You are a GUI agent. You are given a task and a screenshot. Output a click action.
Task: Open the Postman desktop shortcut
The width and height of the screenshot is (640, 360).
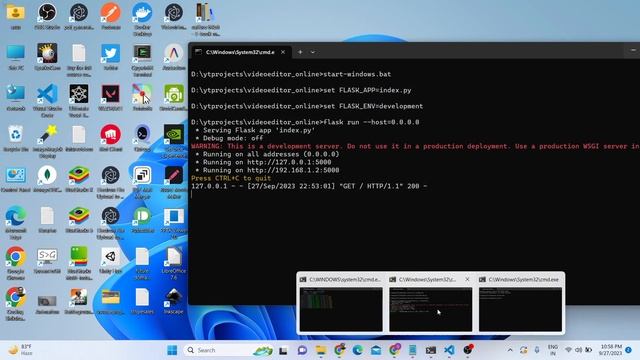point(111,16)
